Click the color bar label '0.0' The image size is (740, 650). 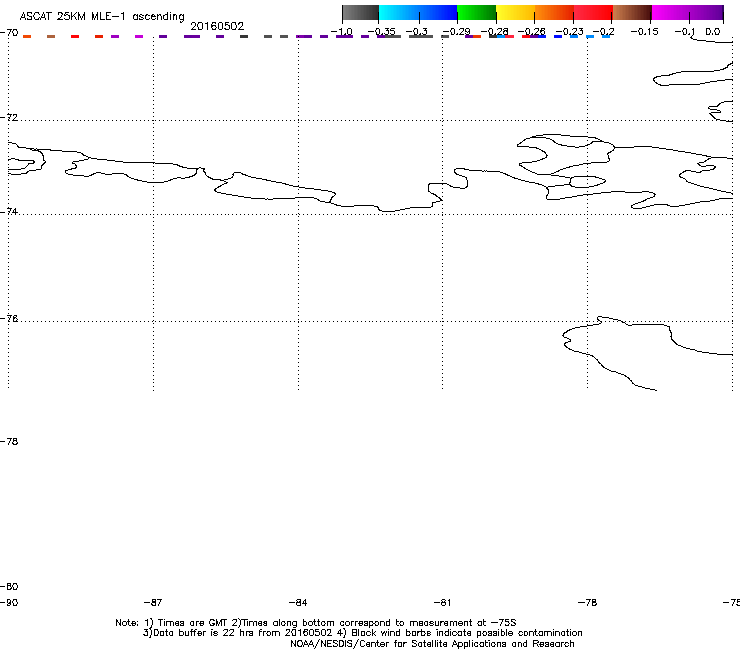713,32
